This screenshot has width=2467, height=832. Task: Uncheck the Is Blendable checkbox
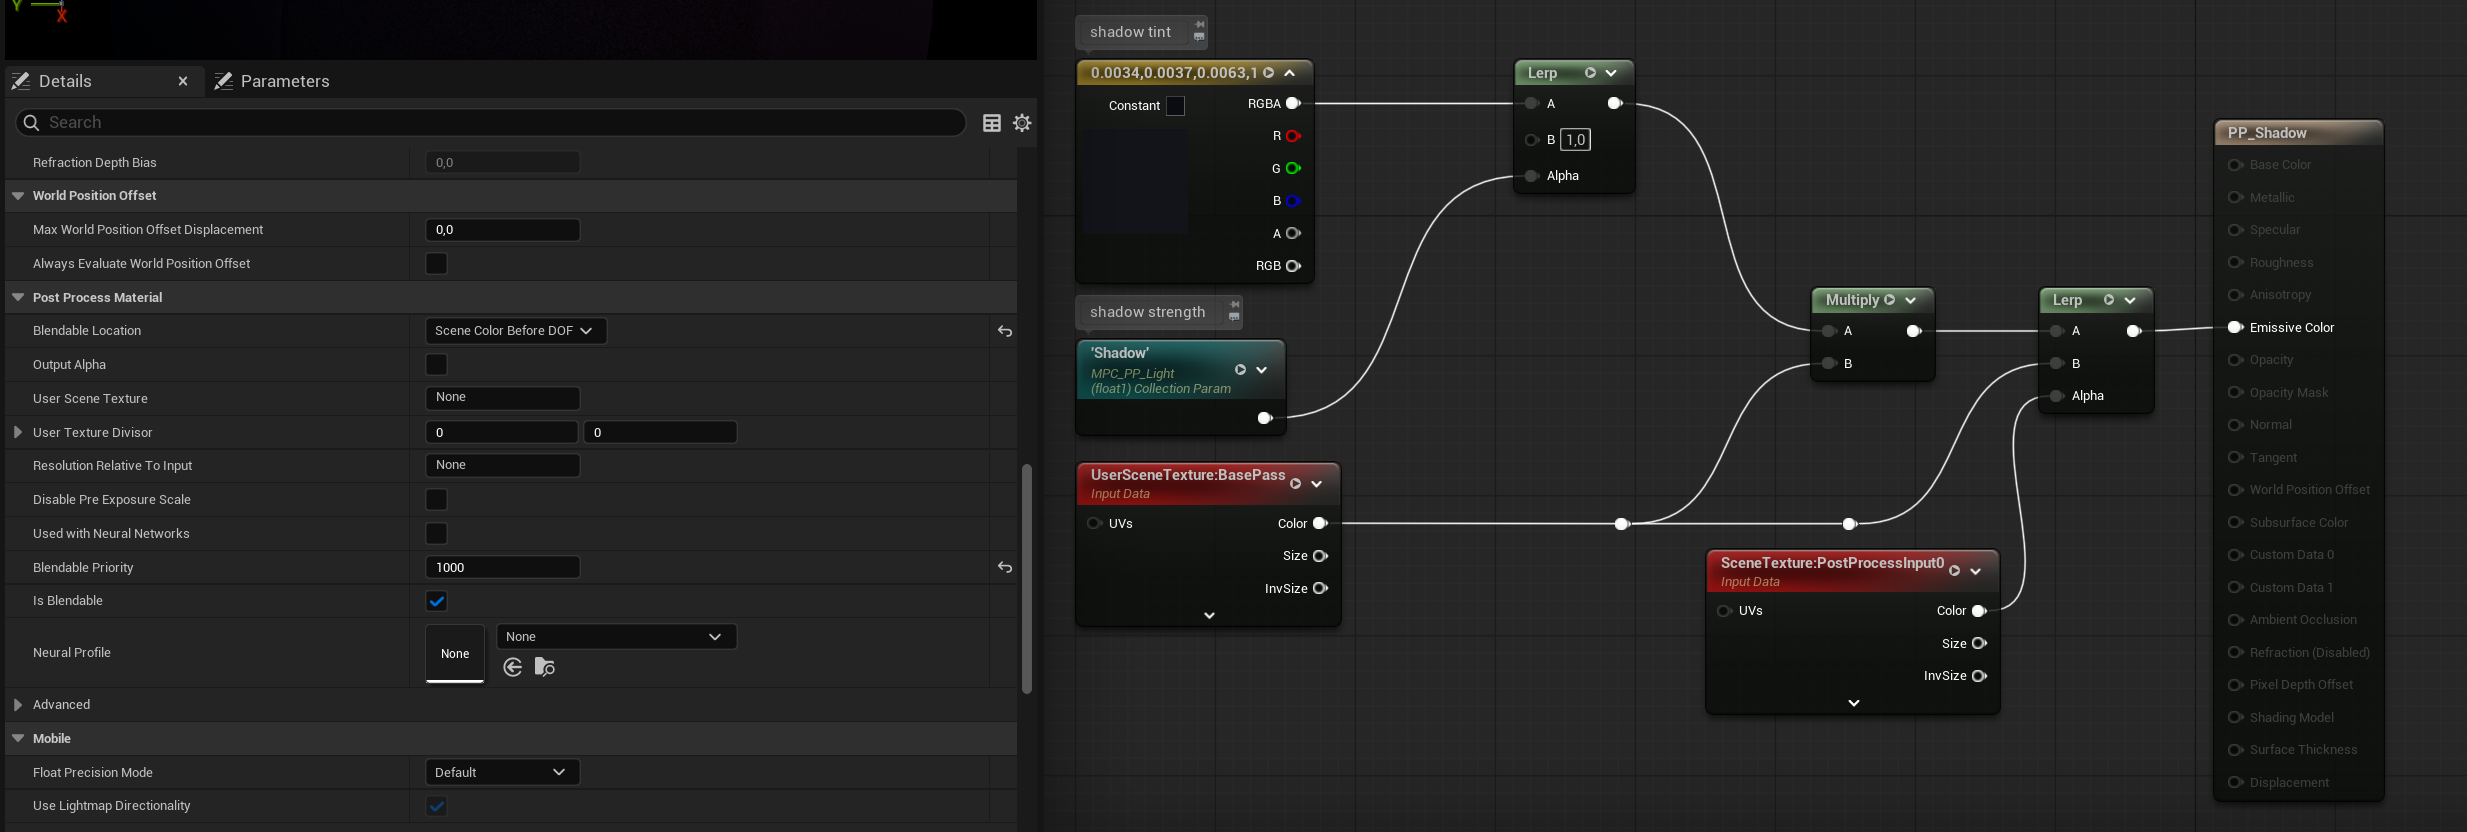click(x=436, y=601)
